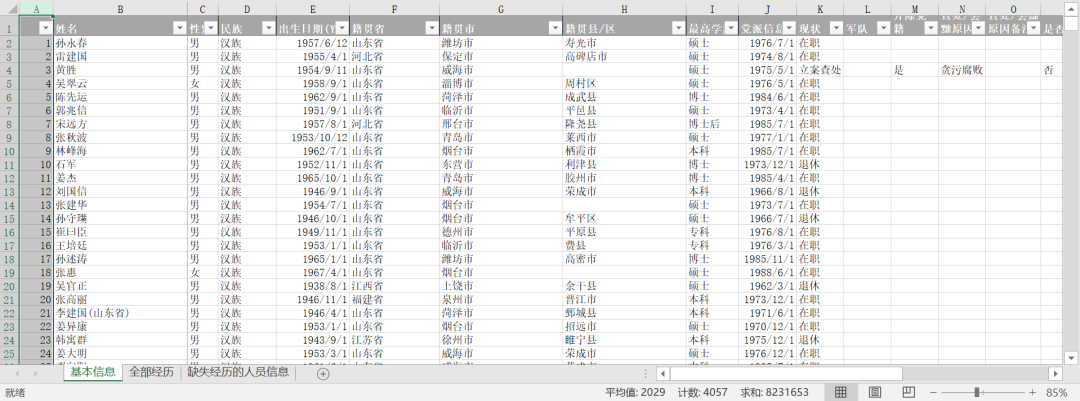
Task: Select cell containing 1953/10/12 birth date
Action: tap(313, 138)
